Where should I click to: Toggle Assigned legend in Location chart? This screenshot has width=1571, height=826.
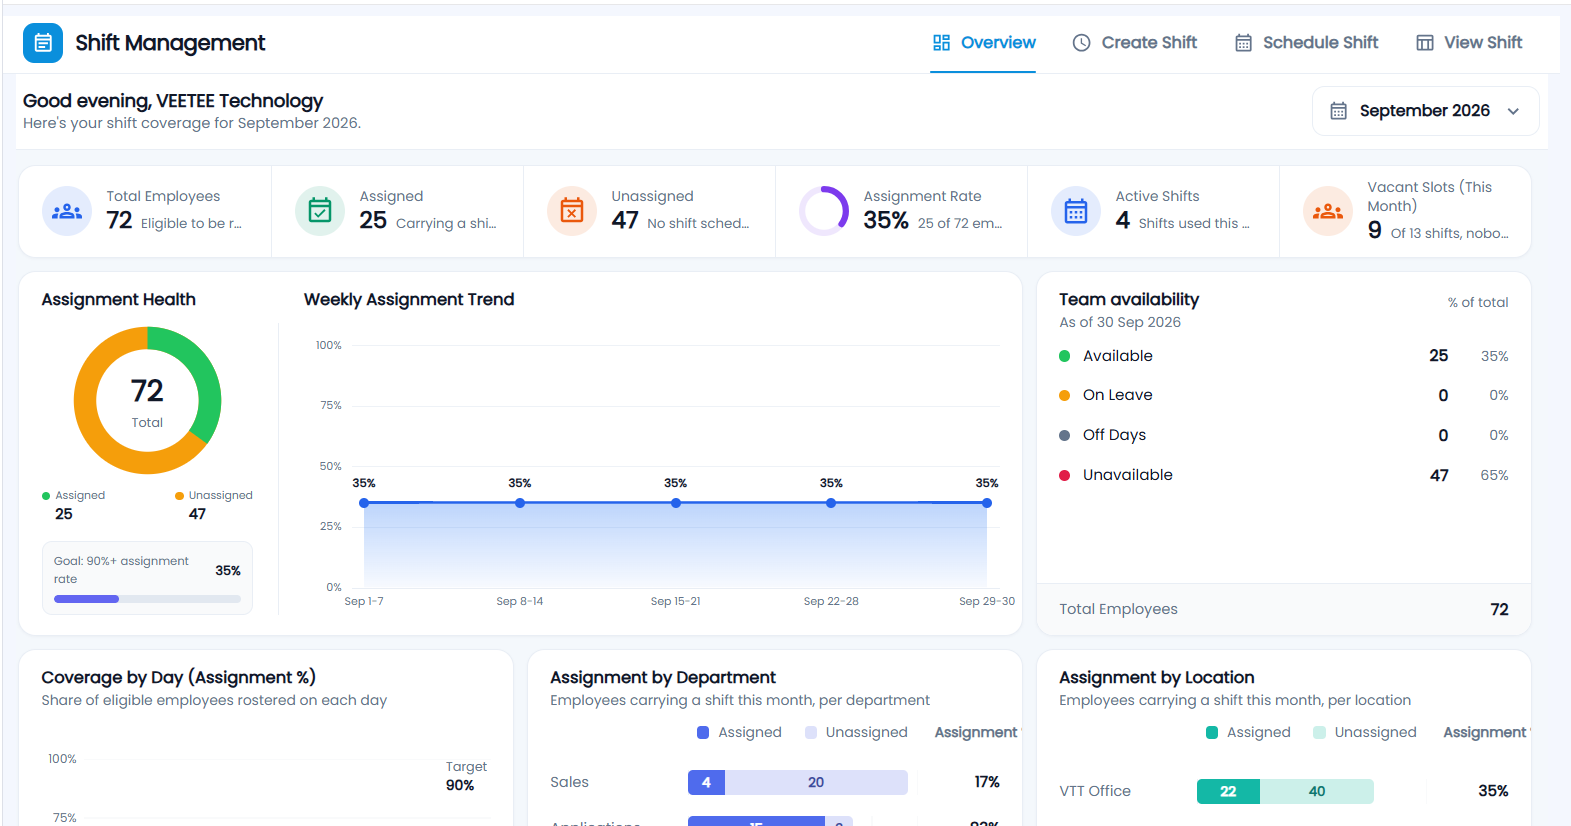[1248, 732]
